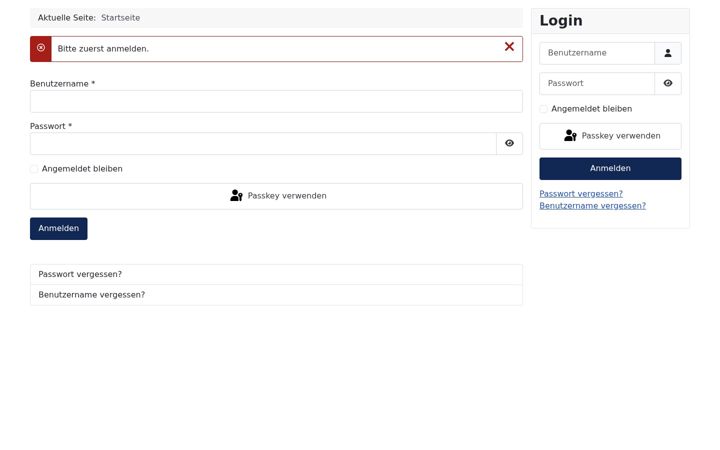Screen dimensions: 720x450
Task: Dismiss the 'Bitte zuerst anmelden' alert with X
Action: click(x=509, y=47)
